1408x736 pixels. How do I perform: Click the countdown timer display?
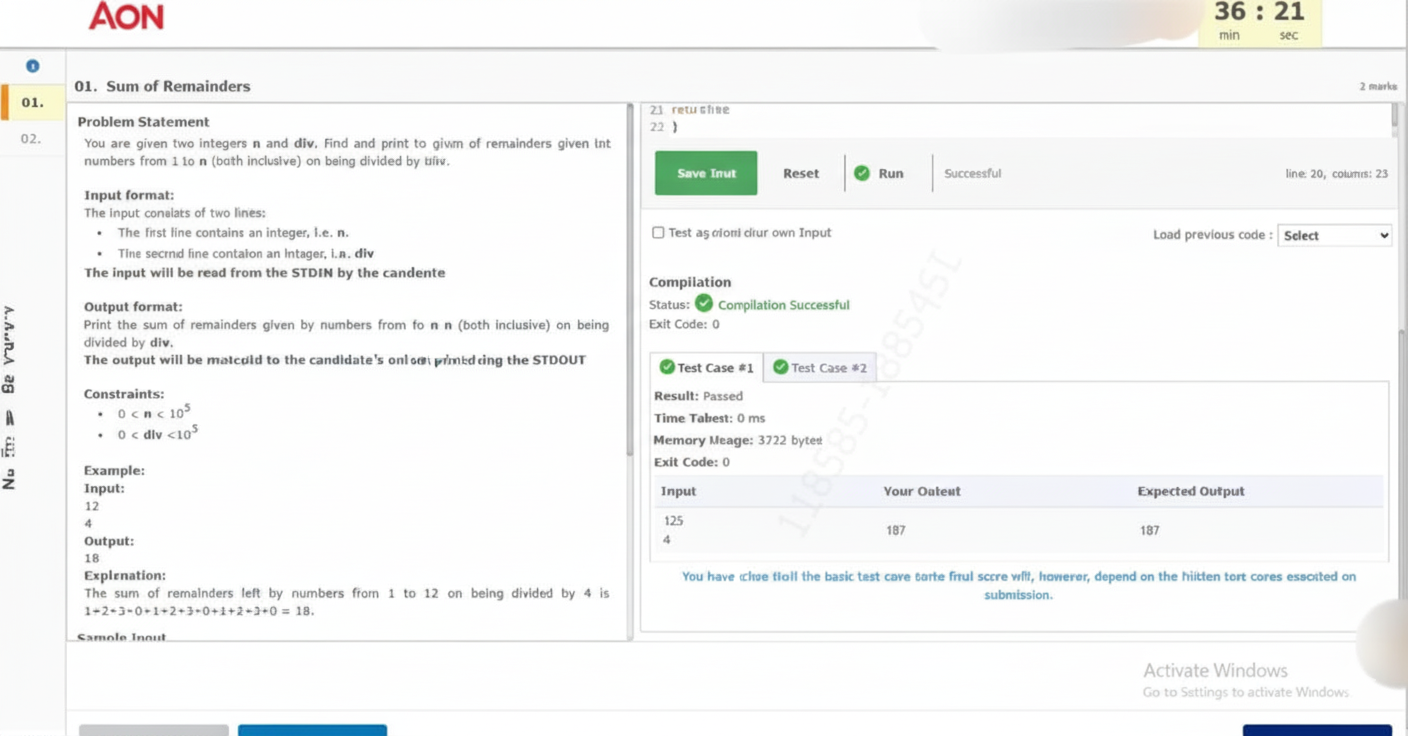[1259, 22]
